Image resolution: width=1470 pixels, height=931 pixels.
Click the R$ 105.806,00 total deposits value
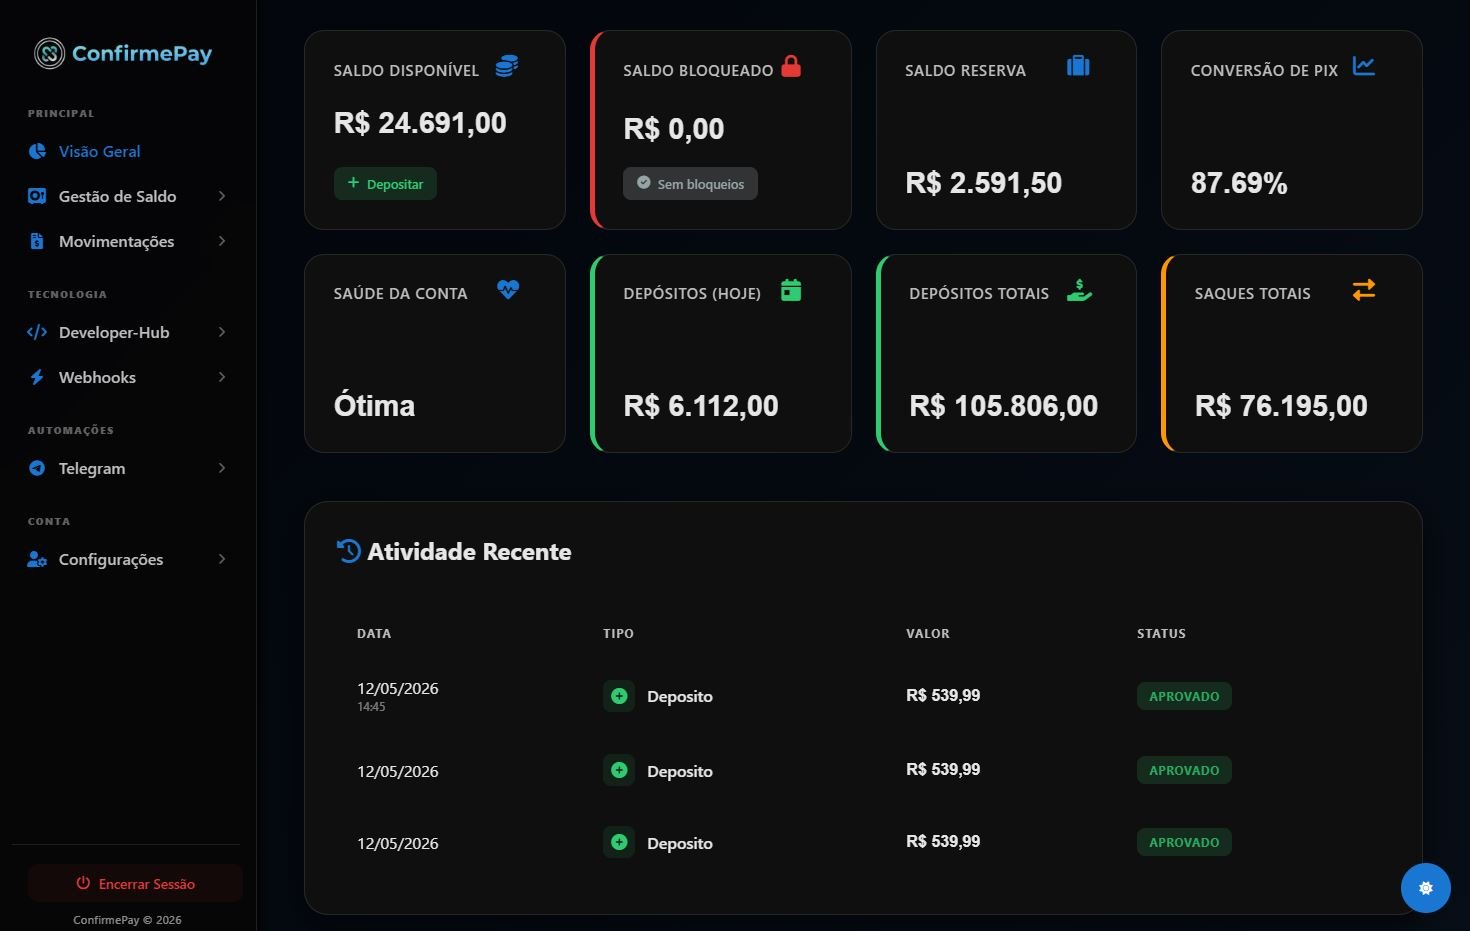pyautogui.click(x=1004, y=406)
